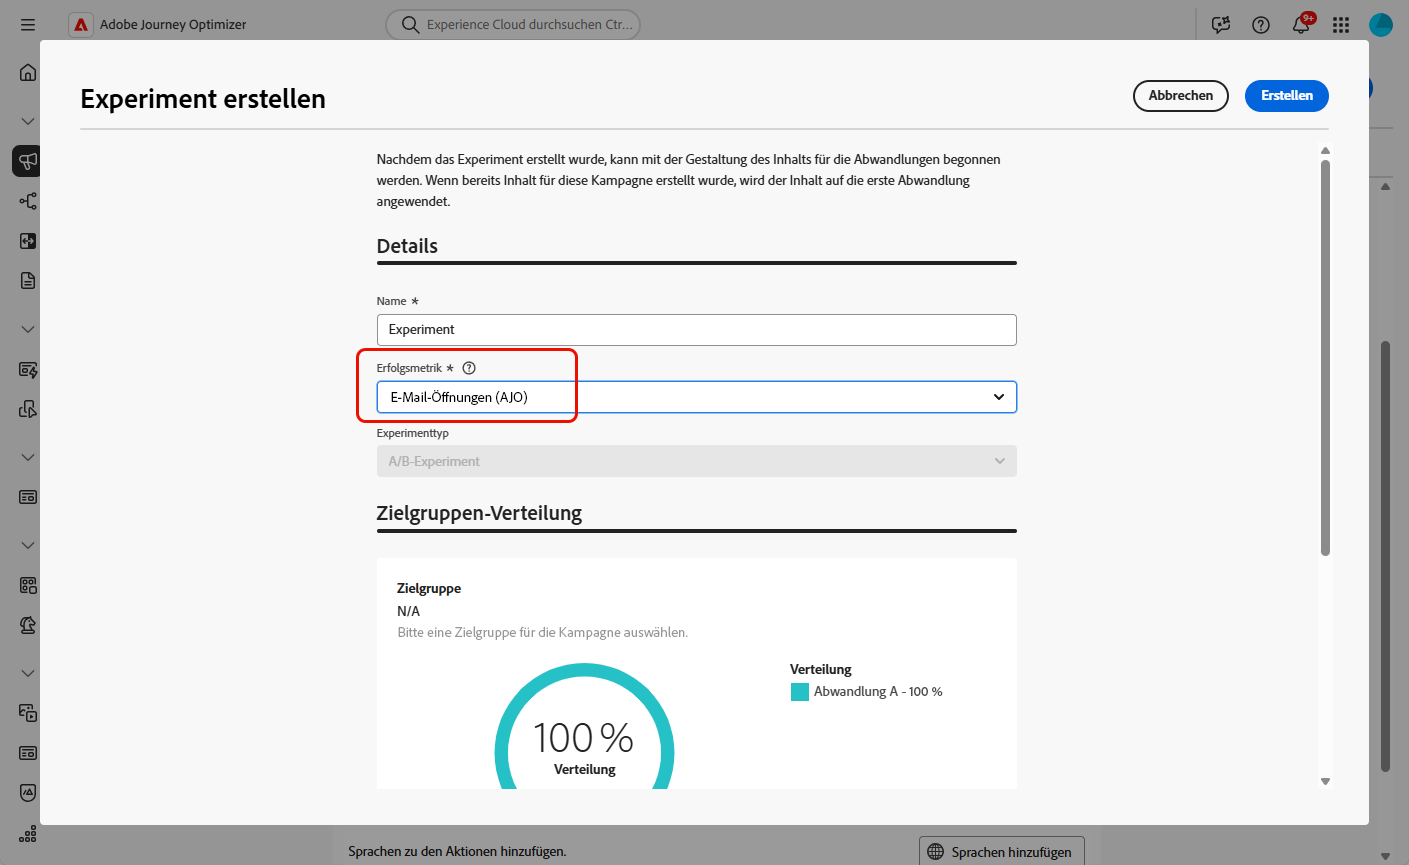
Task: Open the help question mark menu
Action: [x=1261, y=25]
